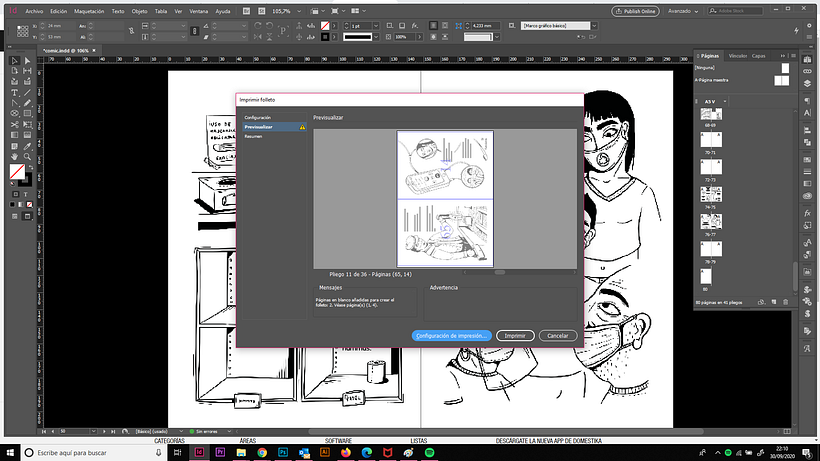The image size is (820, 461).
Task: Click delete page trash icon in Pages panel
Action: click(x=785, y=302)
